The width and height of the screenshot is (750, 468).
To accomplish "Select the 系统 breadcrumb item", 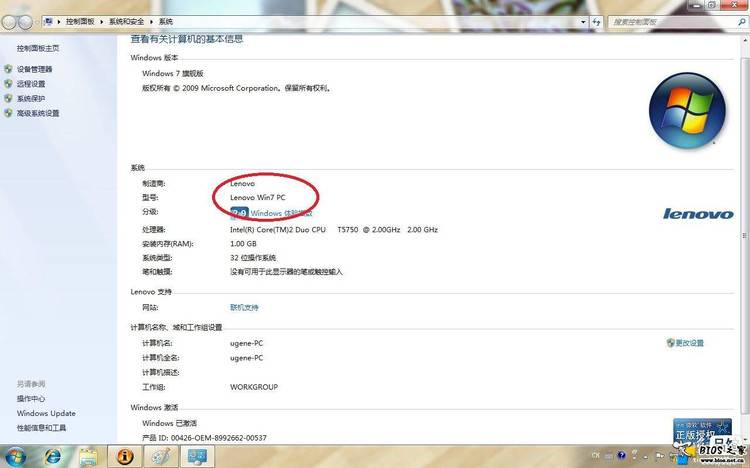I will pyautogui.click(x=165, y=22).
